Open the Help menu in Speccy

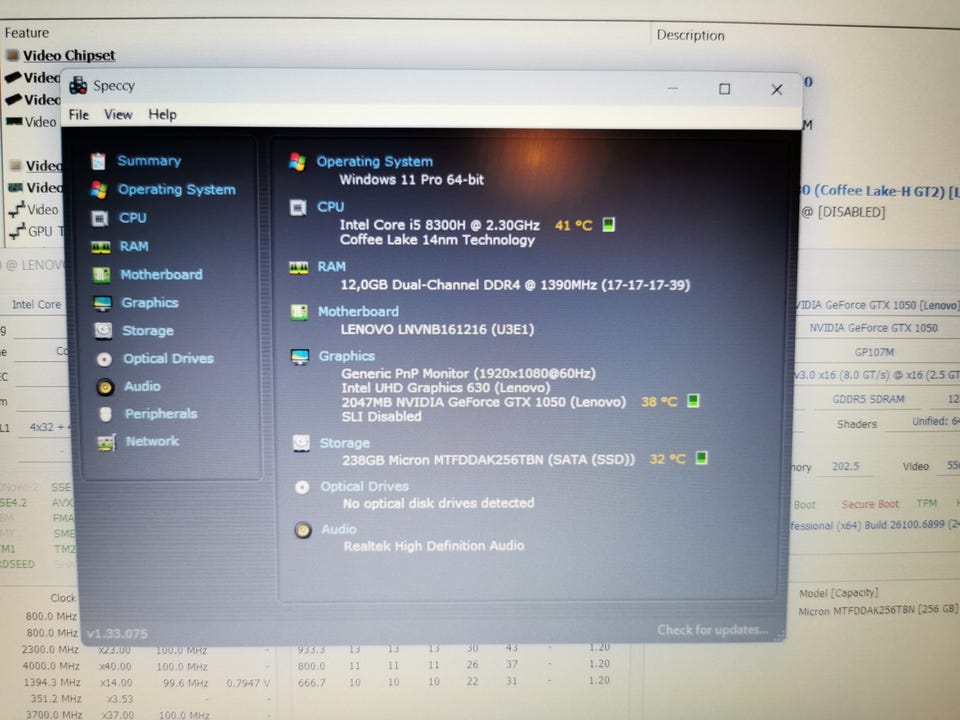162,114
